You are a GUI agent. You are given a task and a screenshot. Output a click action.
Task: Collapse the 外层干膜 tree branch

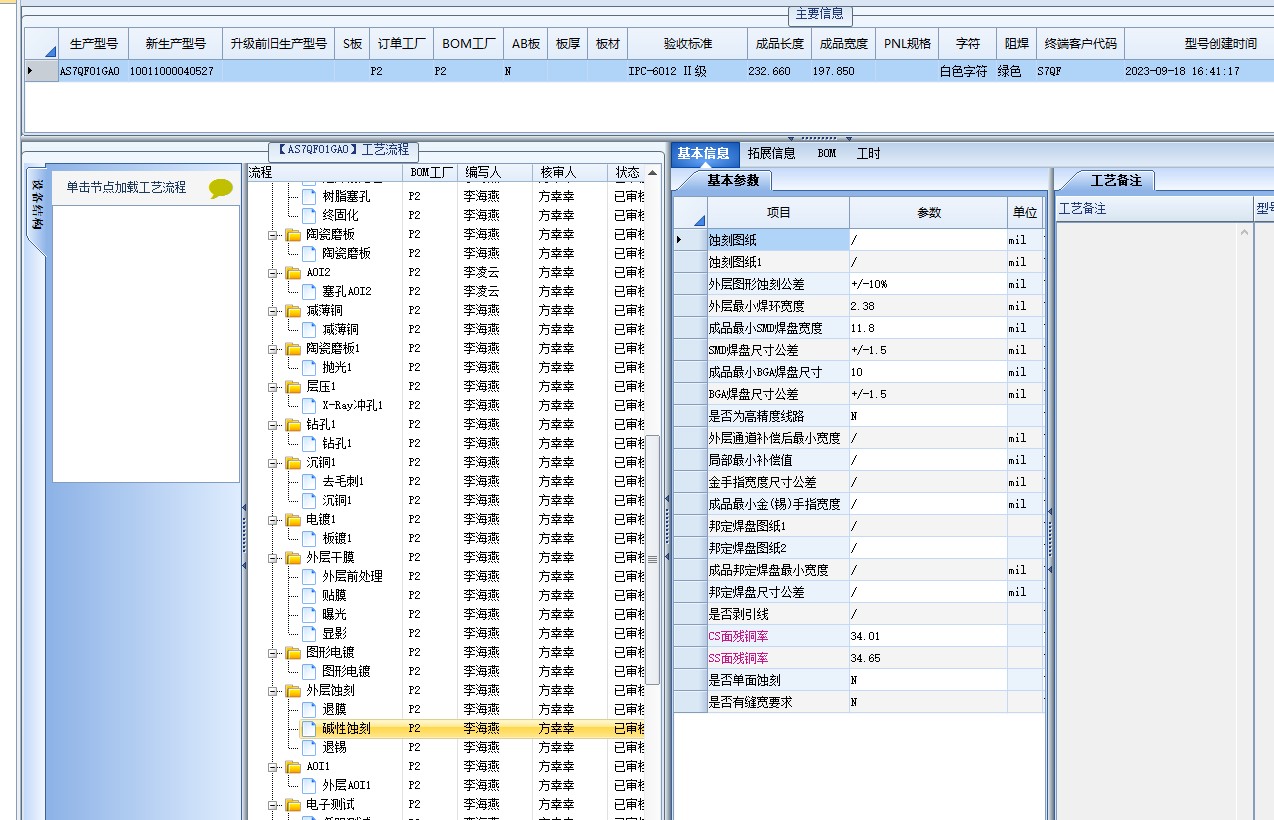(x=274, y=557)
